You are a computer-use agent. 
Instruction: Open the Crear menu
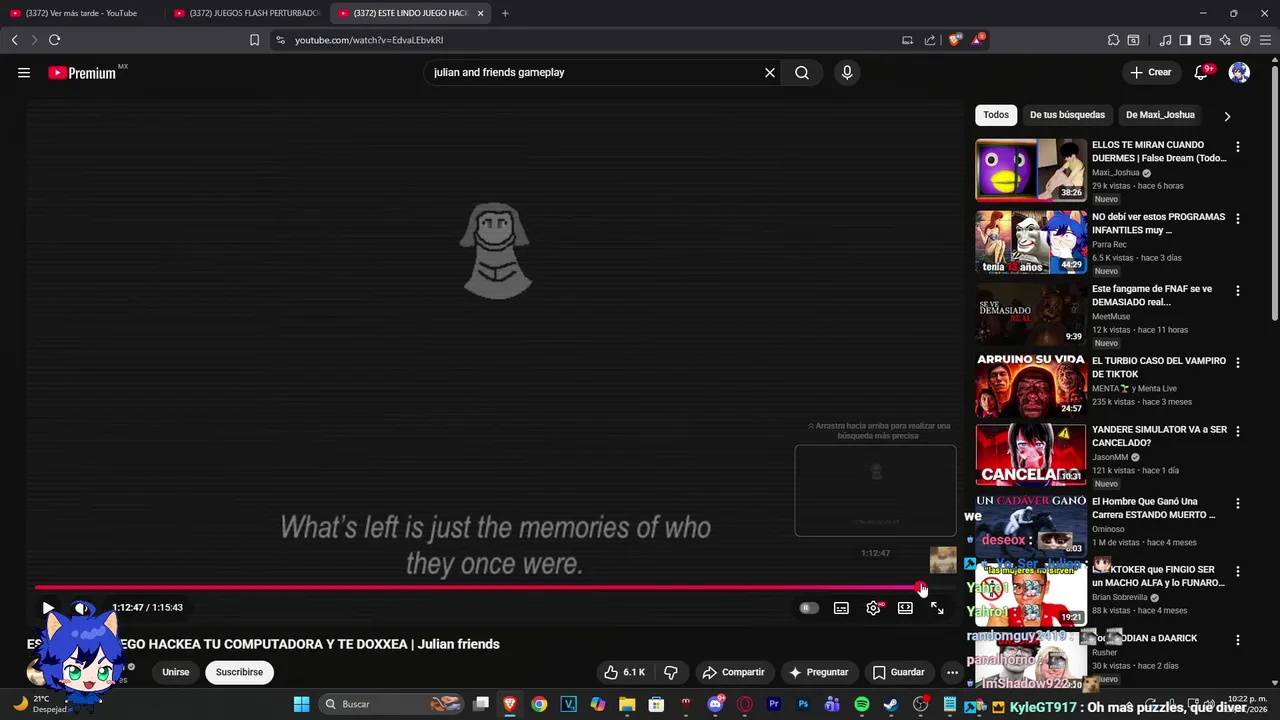tap(1151, 72)
